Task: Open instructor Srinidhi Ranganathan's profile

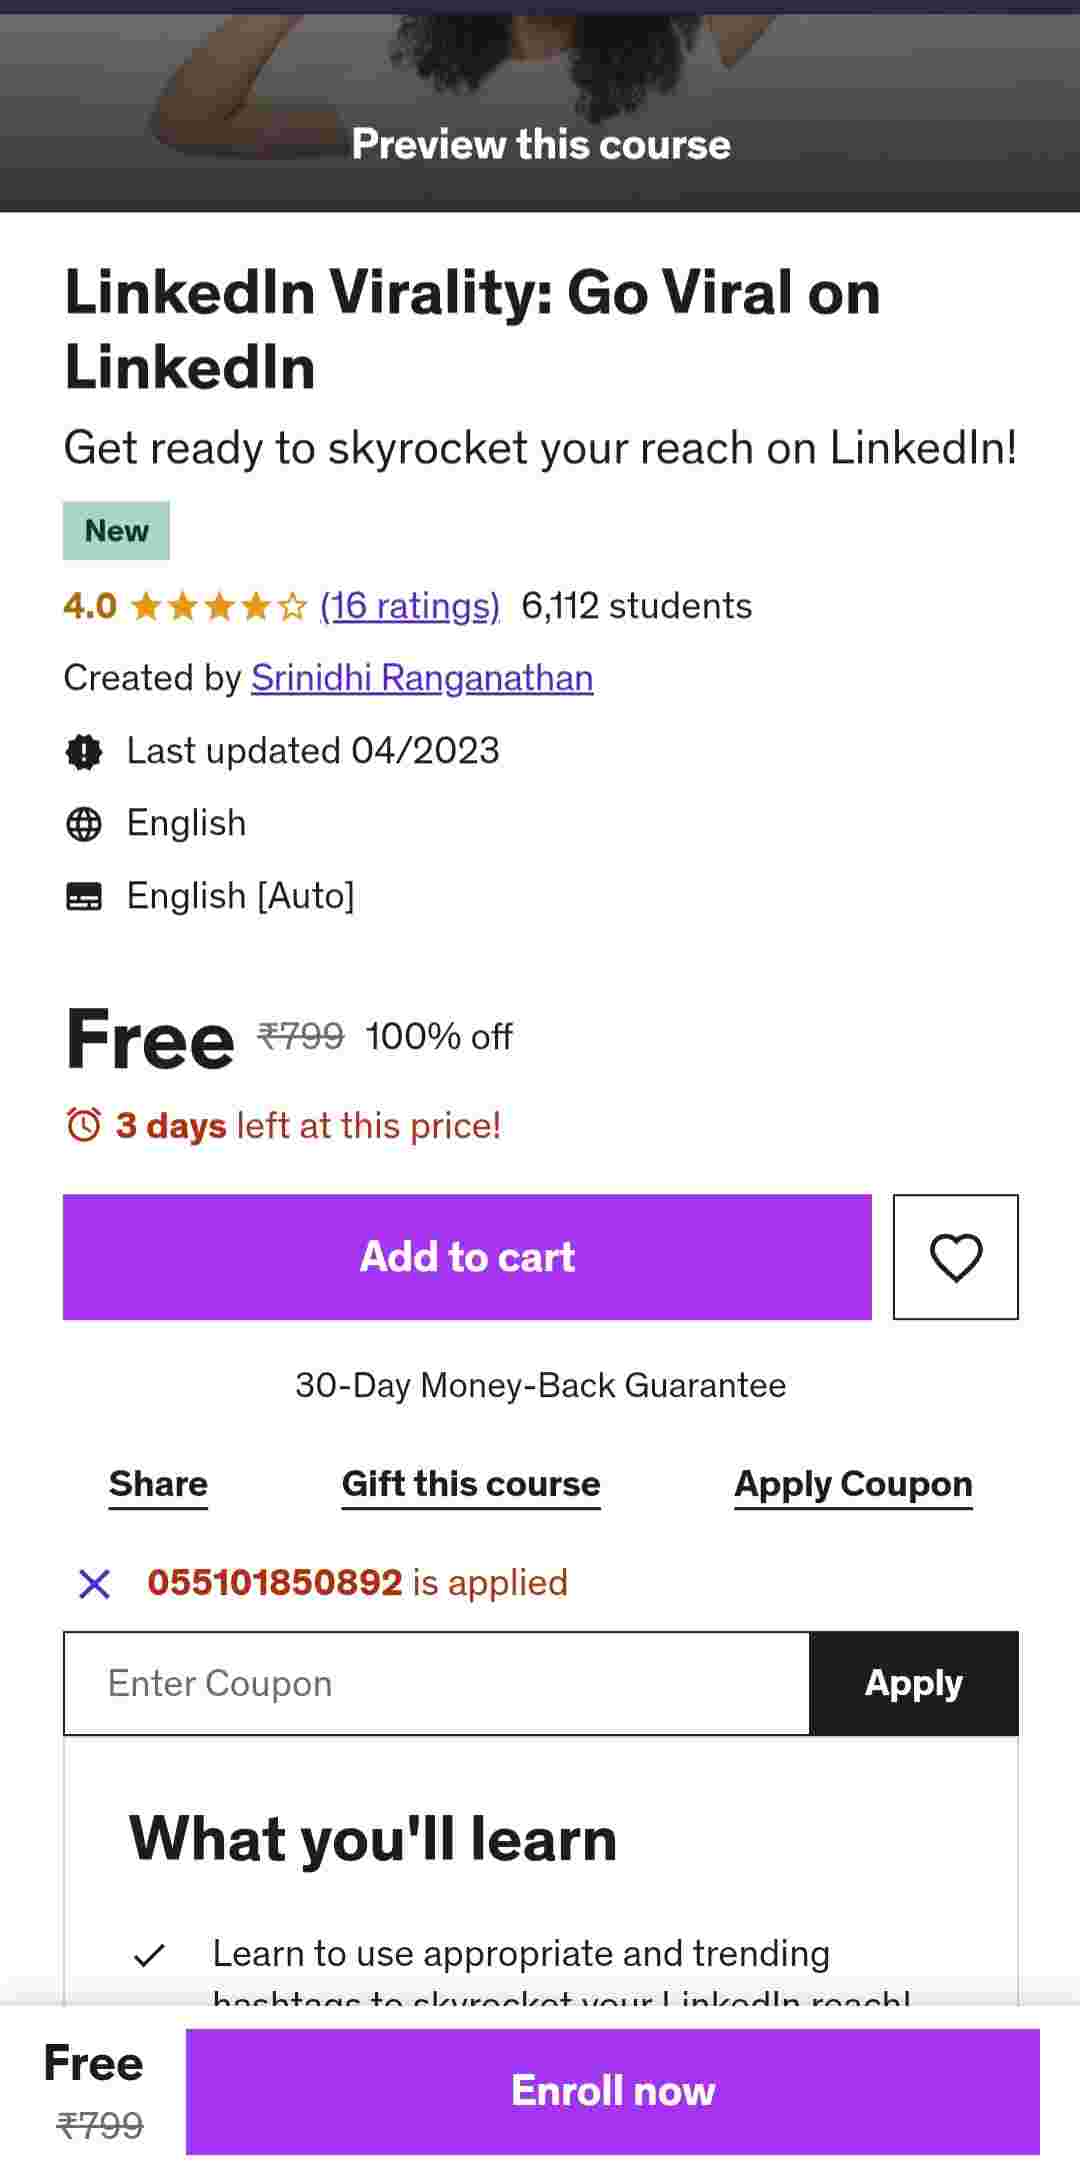Action: [422, 678]
